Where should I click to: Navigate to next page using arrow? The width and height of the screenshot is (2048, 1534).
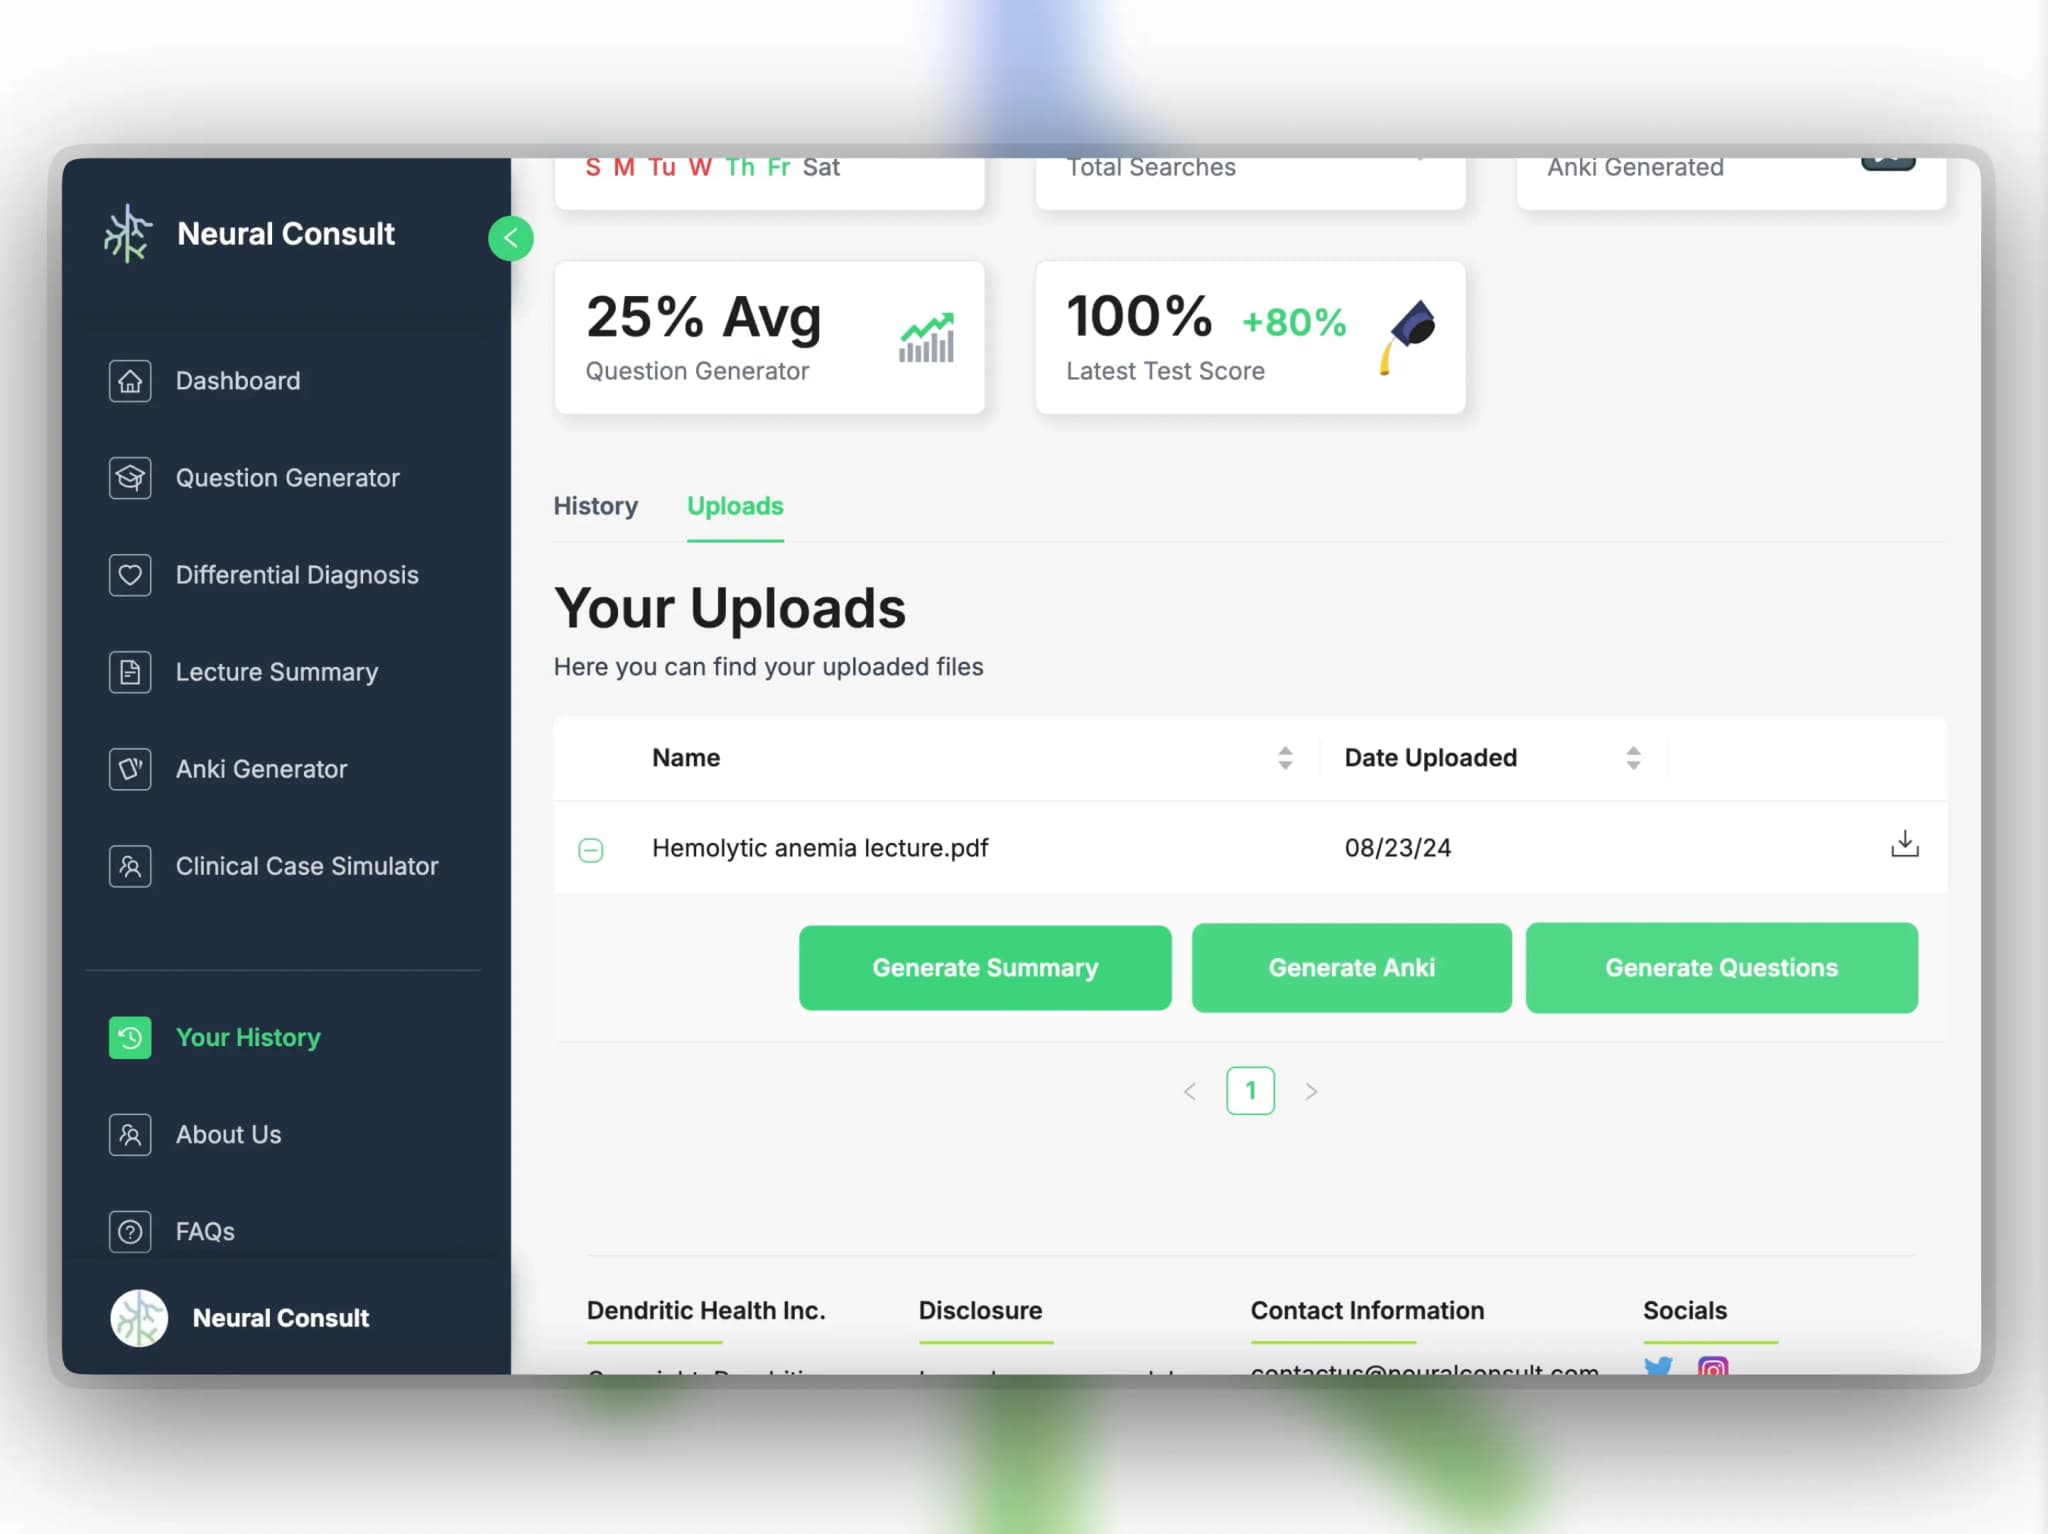pyautogui.click(x=1310, y=1091)
